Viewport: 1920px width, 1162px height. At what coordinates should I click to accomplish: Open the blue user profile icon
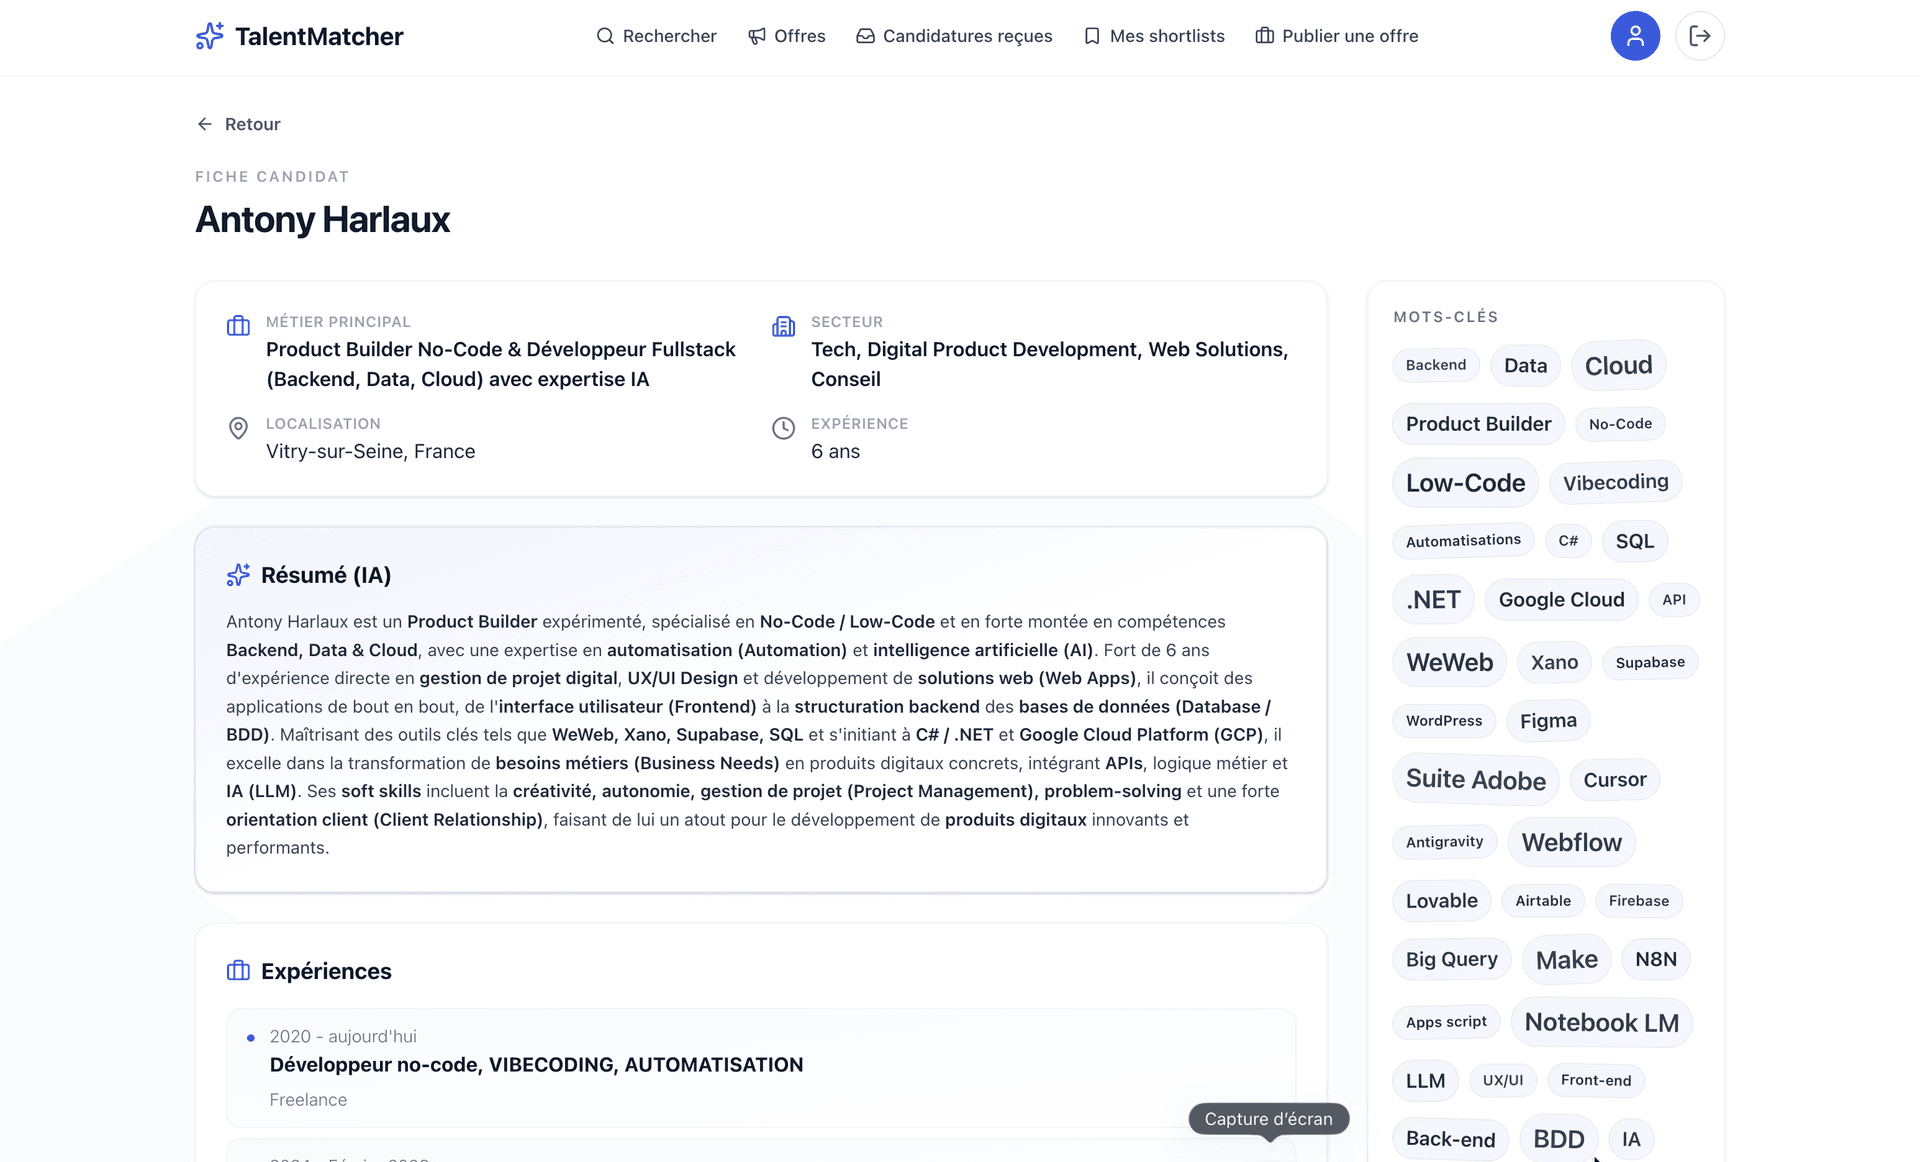click(1635, 36)
